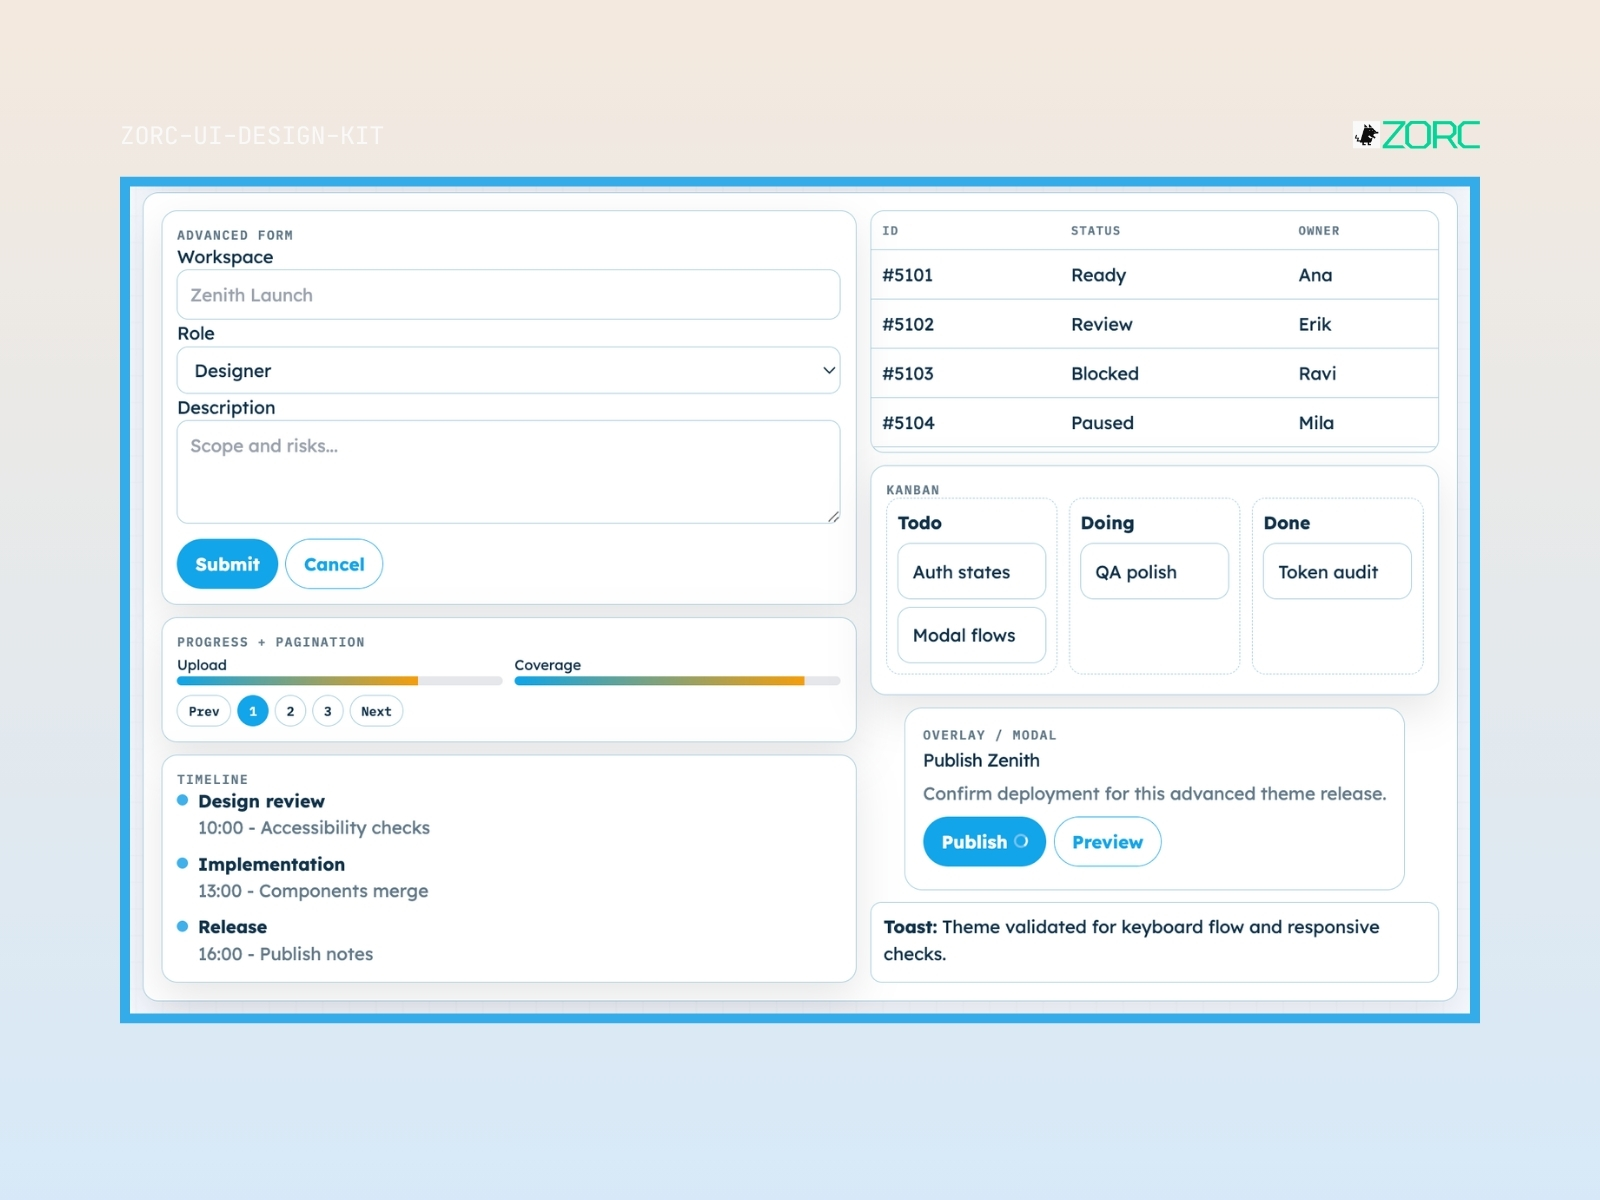Open the Role dropdown showing Designer
This screenshot has width=1600, height=1200.
pos(508,370)
